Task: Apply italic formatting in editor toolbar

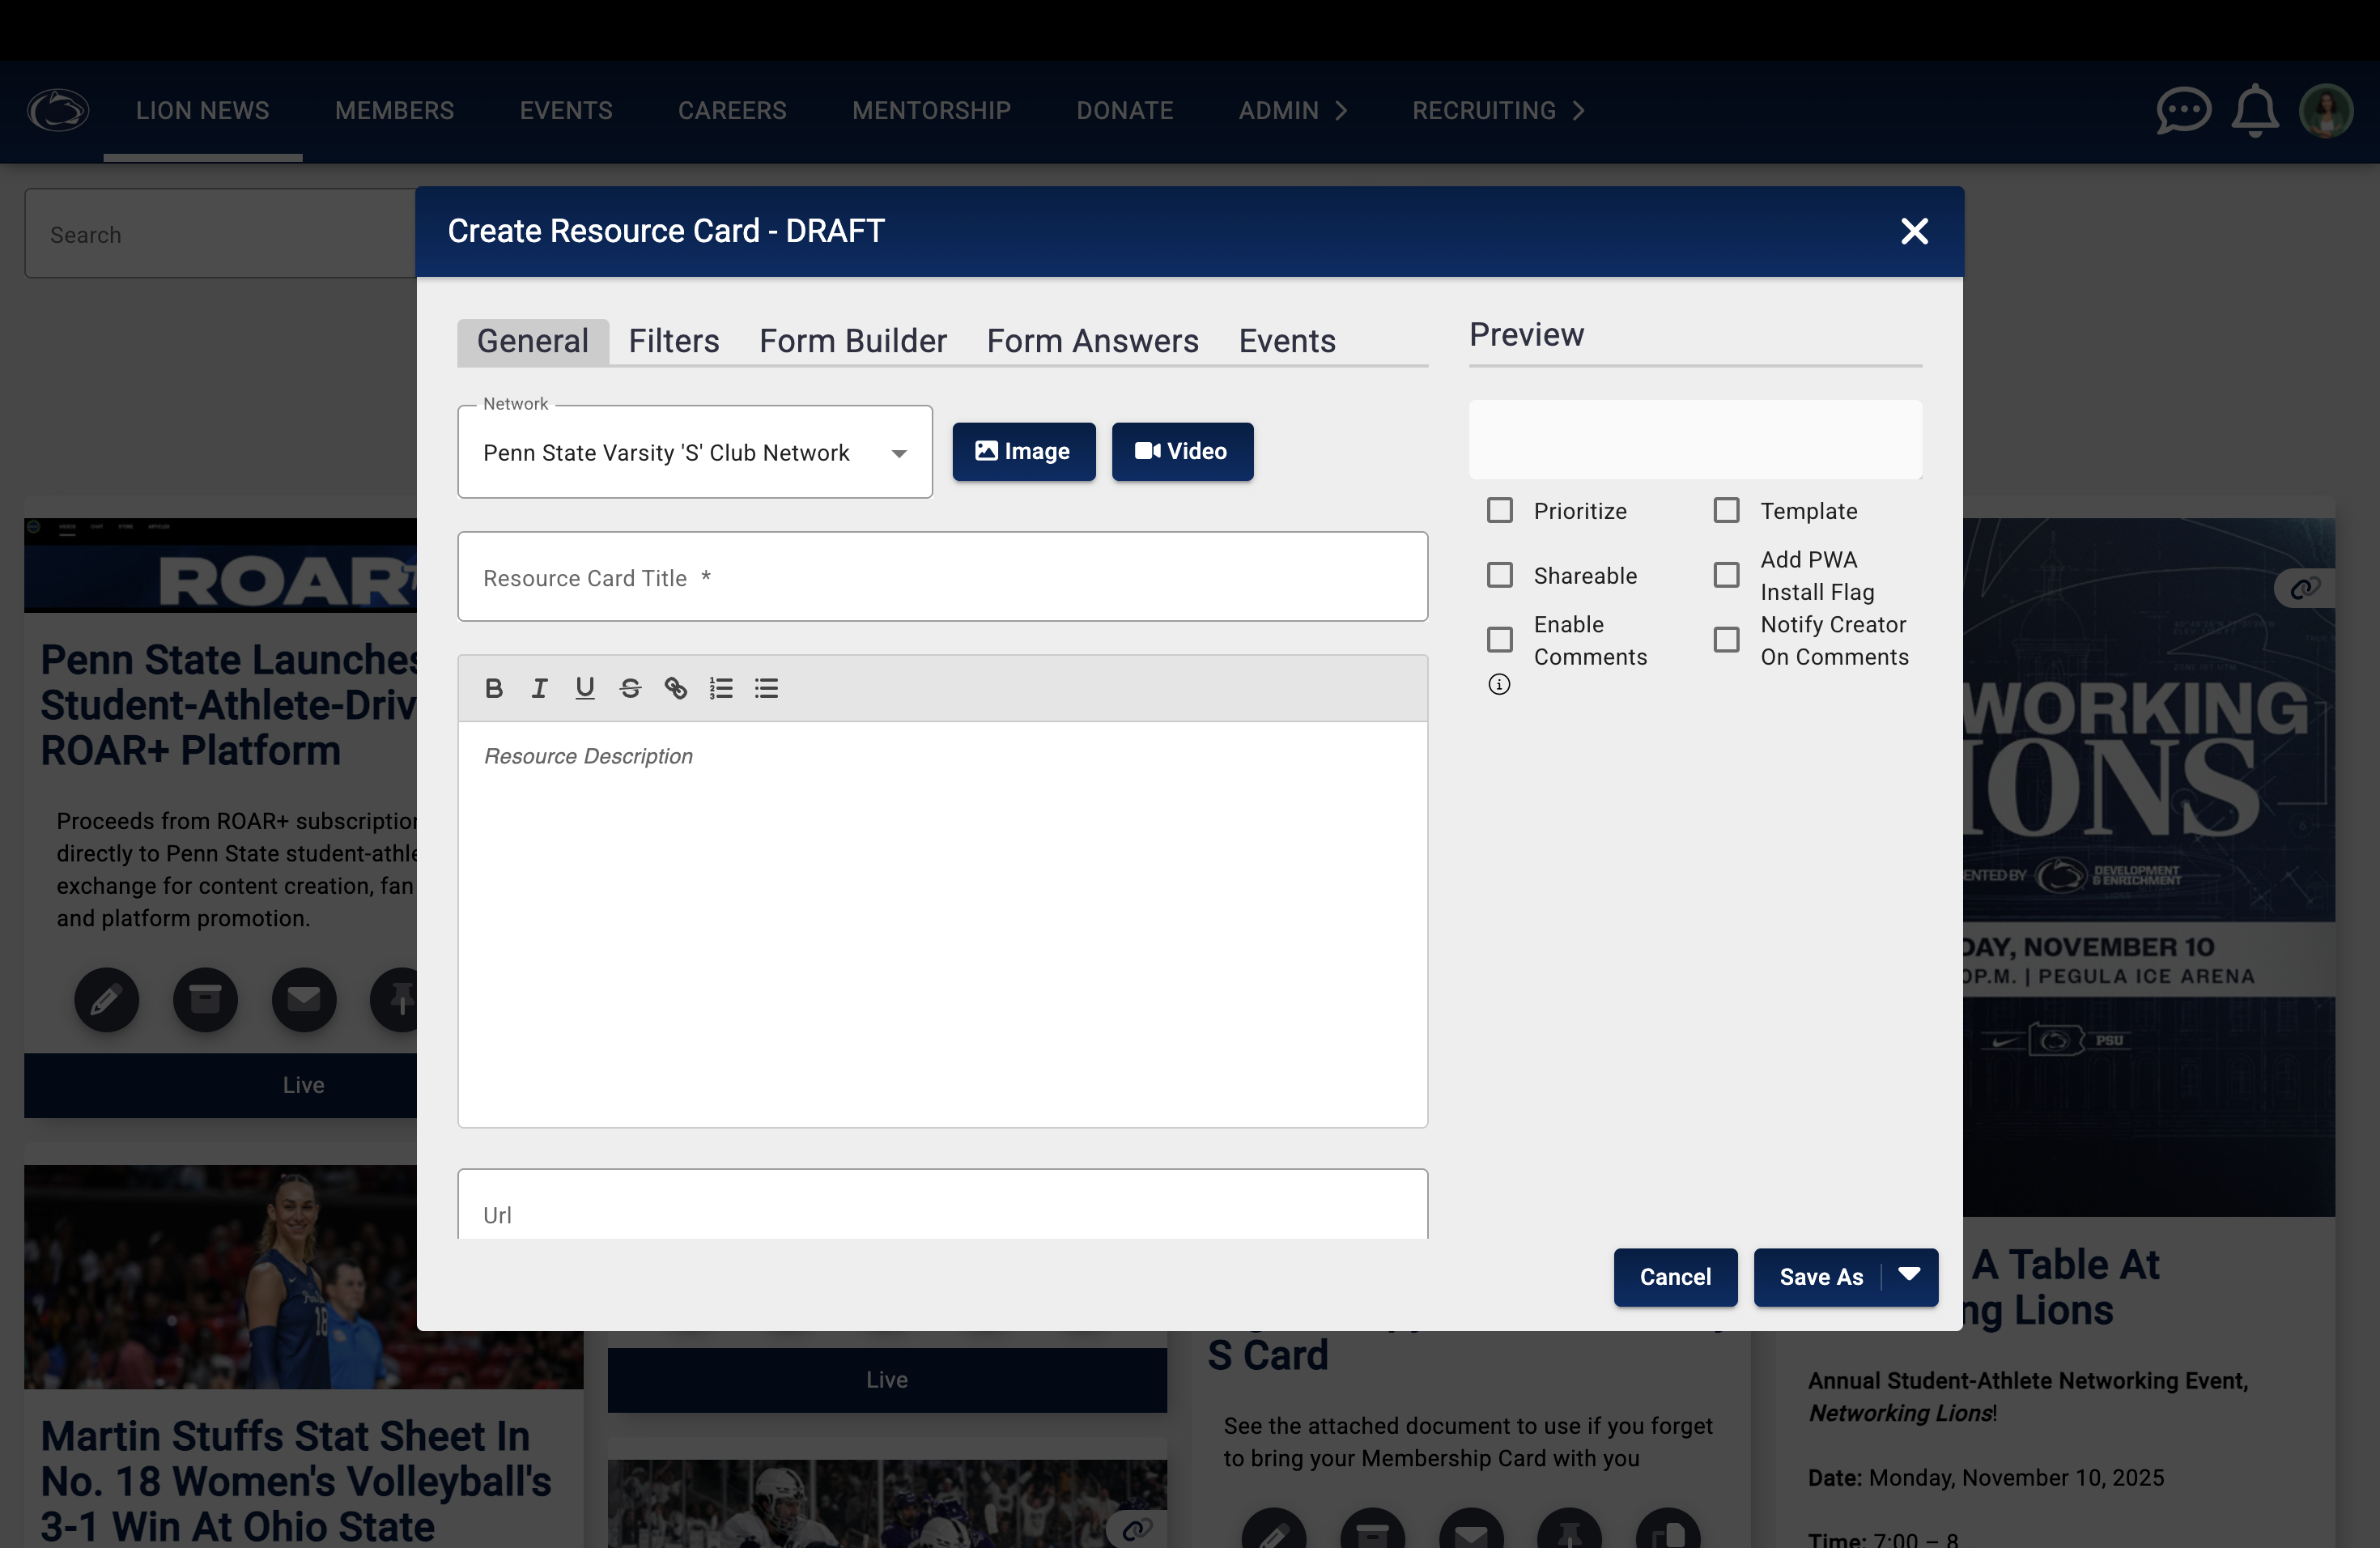Action: tap(539, 688)
